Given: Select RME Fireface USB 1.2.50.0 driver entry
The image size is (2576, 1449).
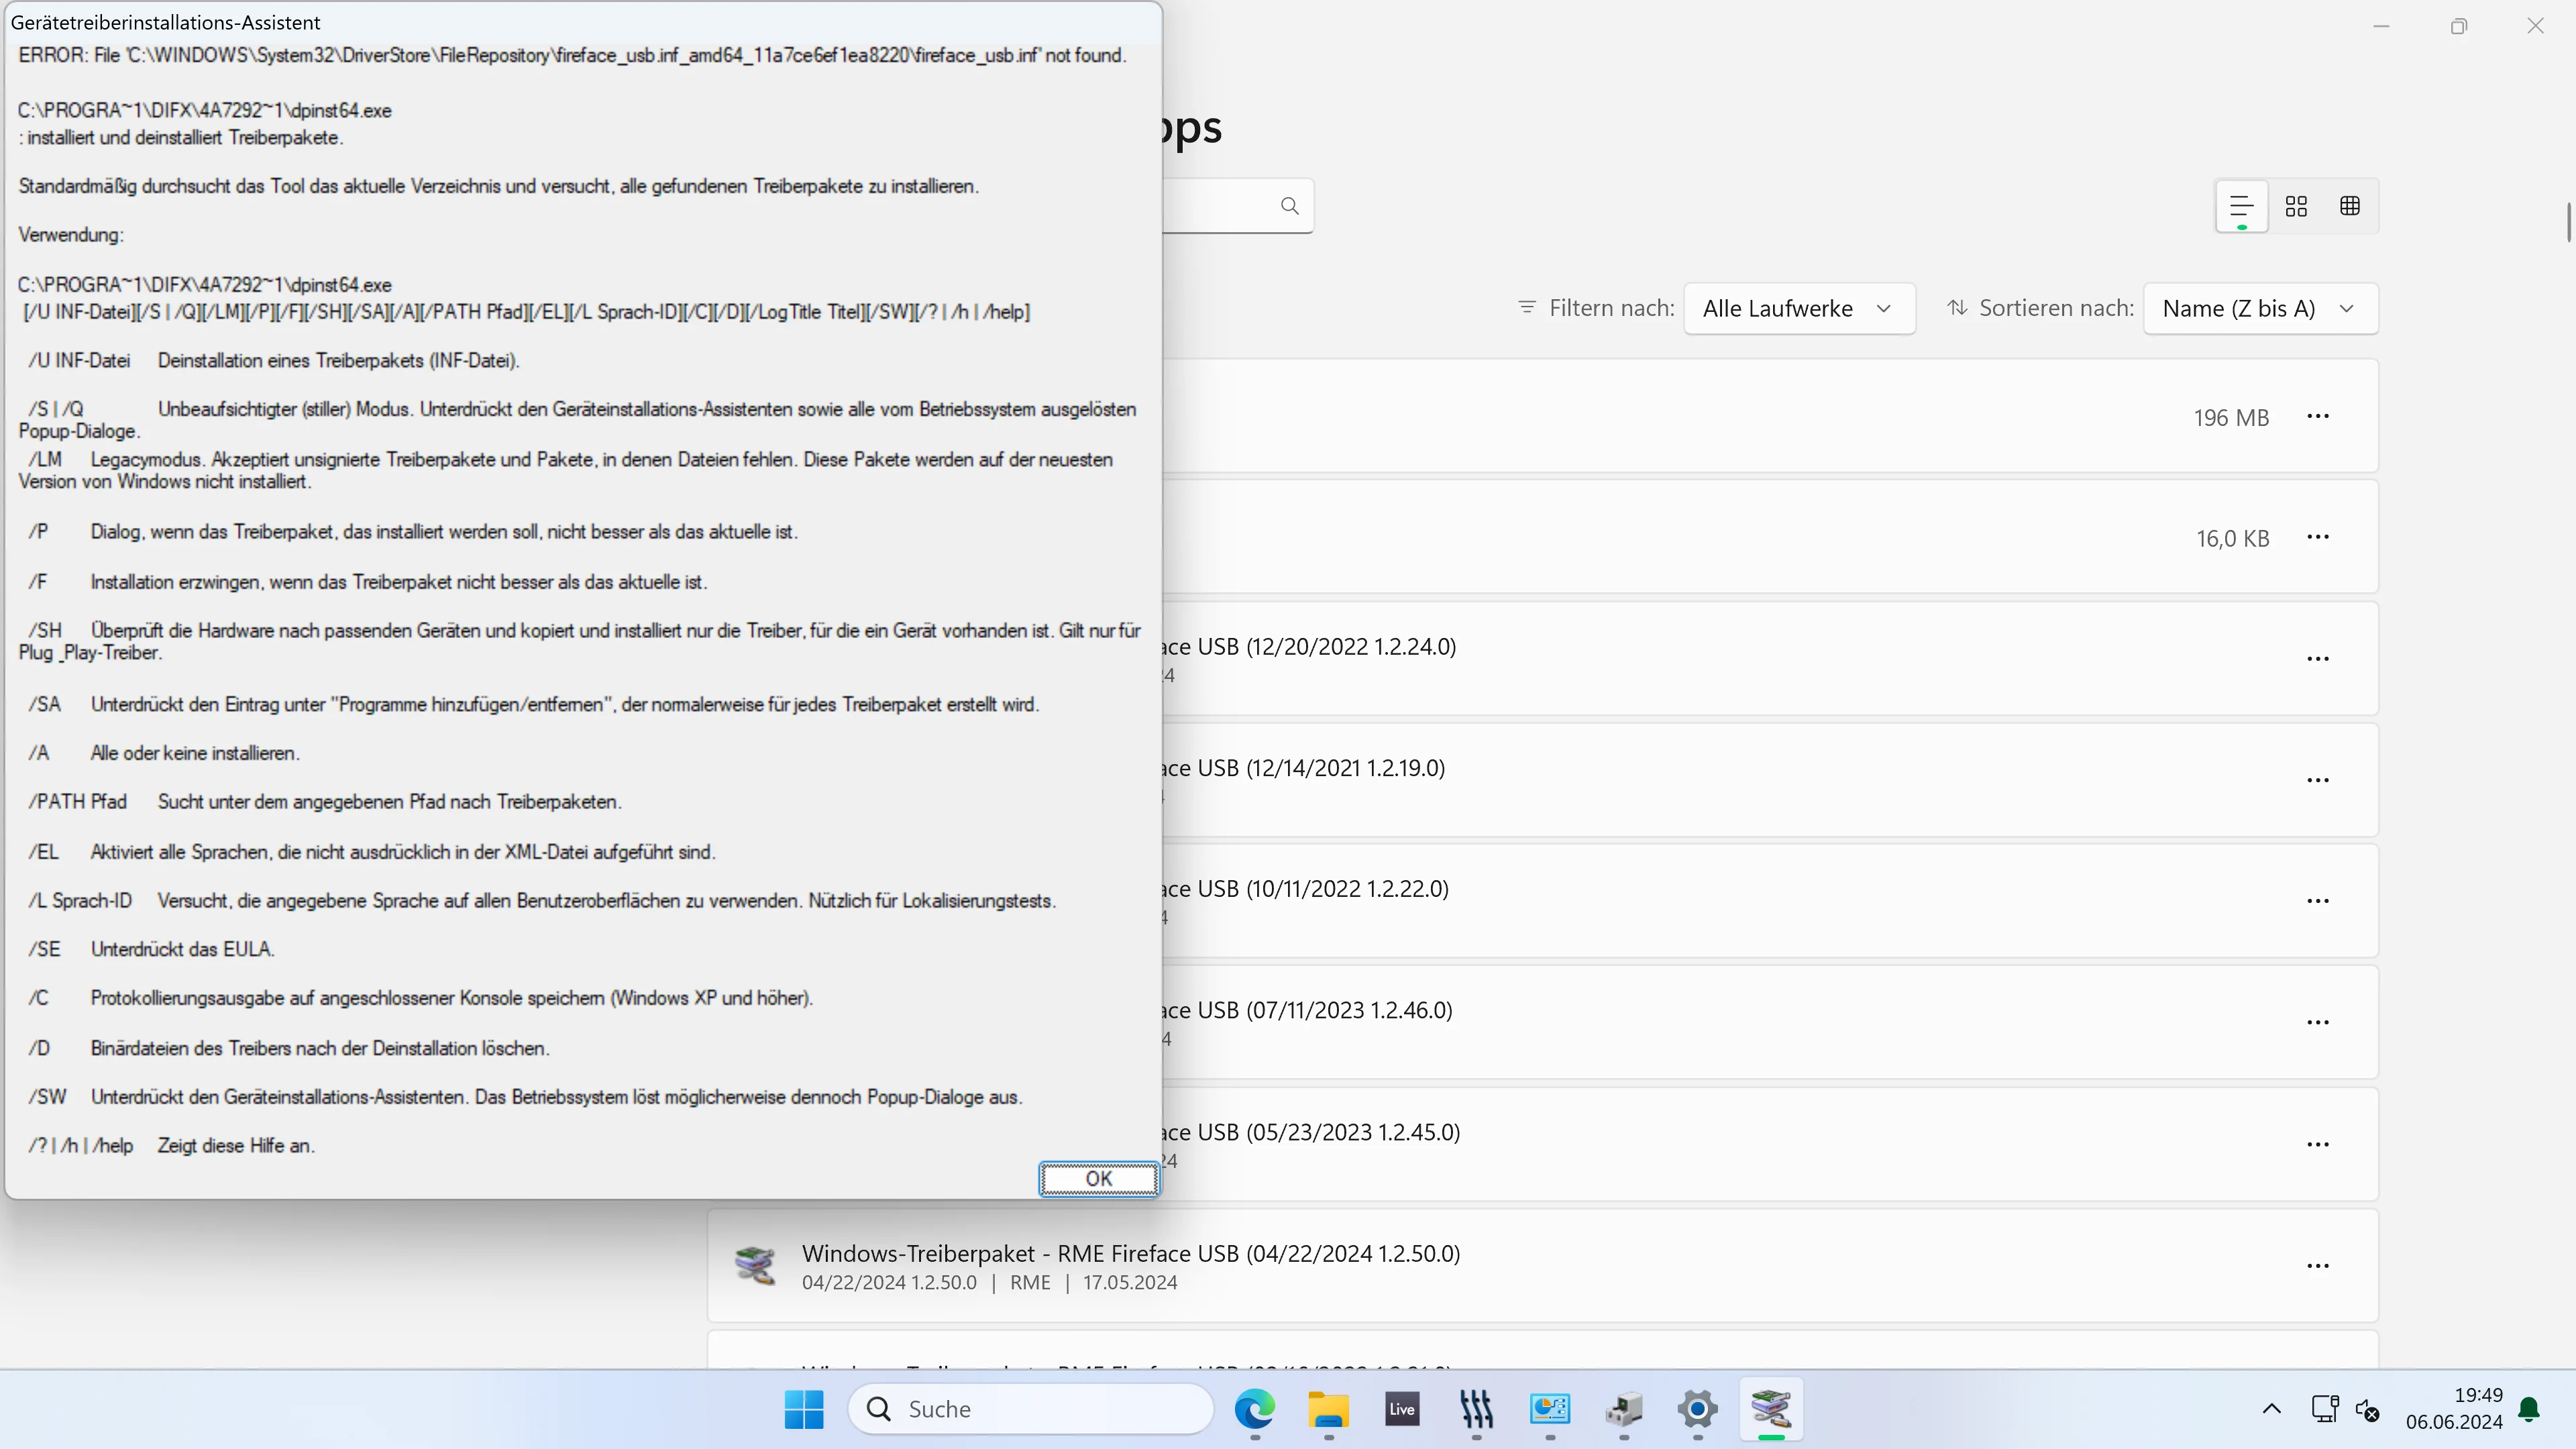Looking at the screenshot, I should (1542, 1266).
